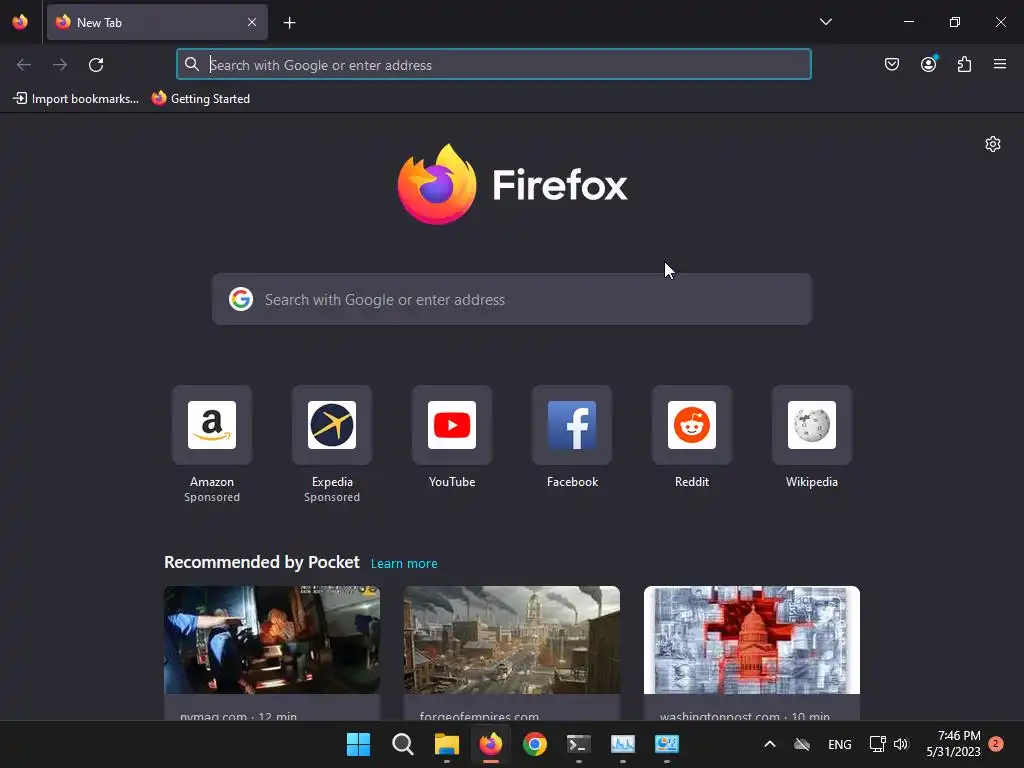This screenshot has height=768, width=1024.
Task: Select the New Tab tab
Action: tap(157, 22)
